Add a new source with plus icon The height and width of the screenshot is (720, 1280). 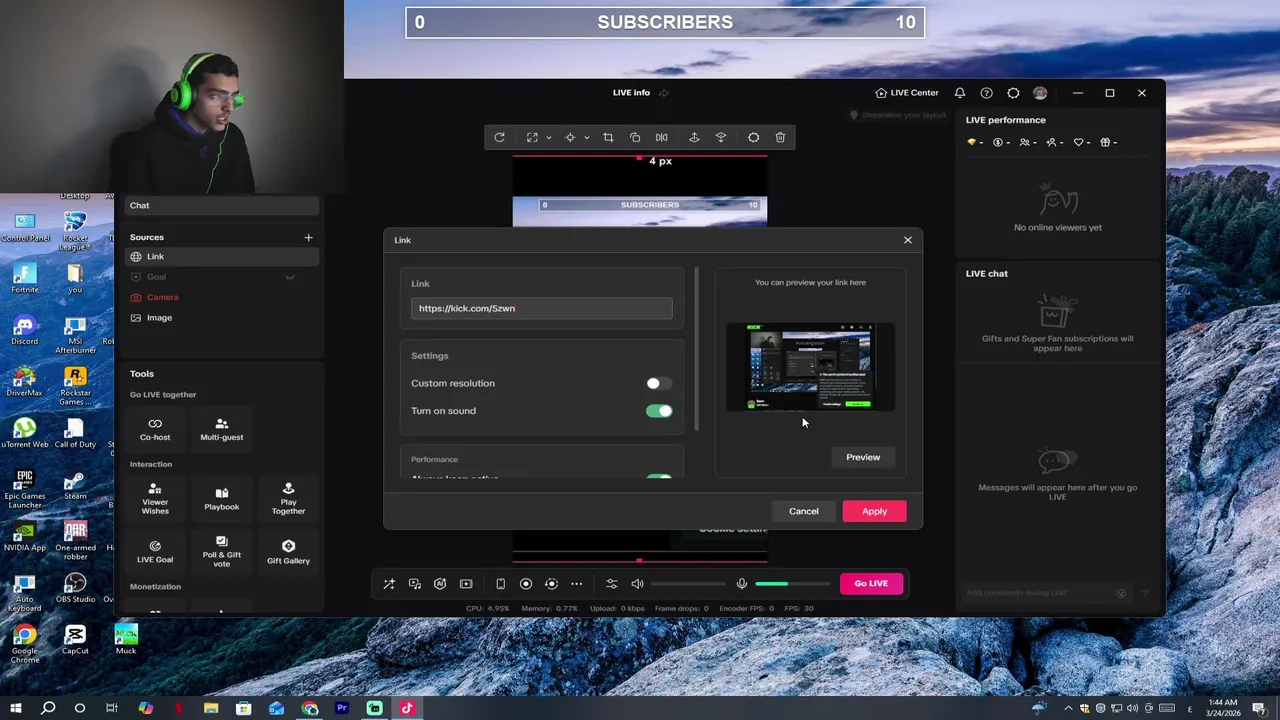pos(308,238)
